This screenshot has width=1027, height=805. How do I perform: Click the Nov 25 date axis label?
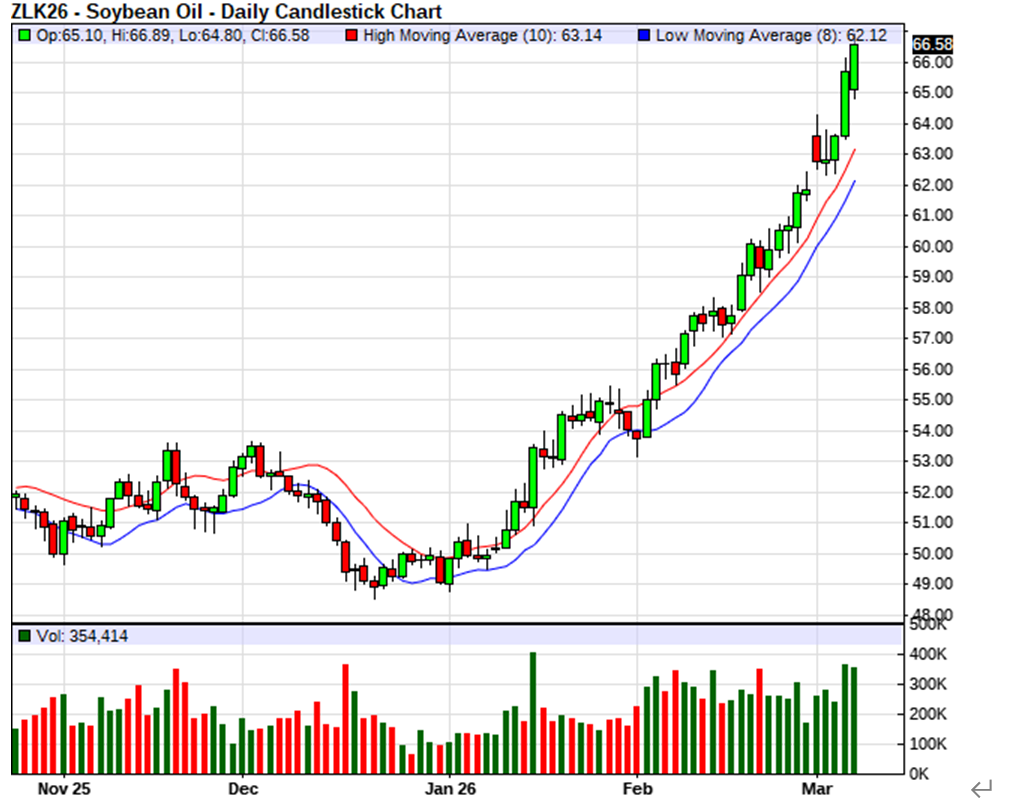coord(64,788)
